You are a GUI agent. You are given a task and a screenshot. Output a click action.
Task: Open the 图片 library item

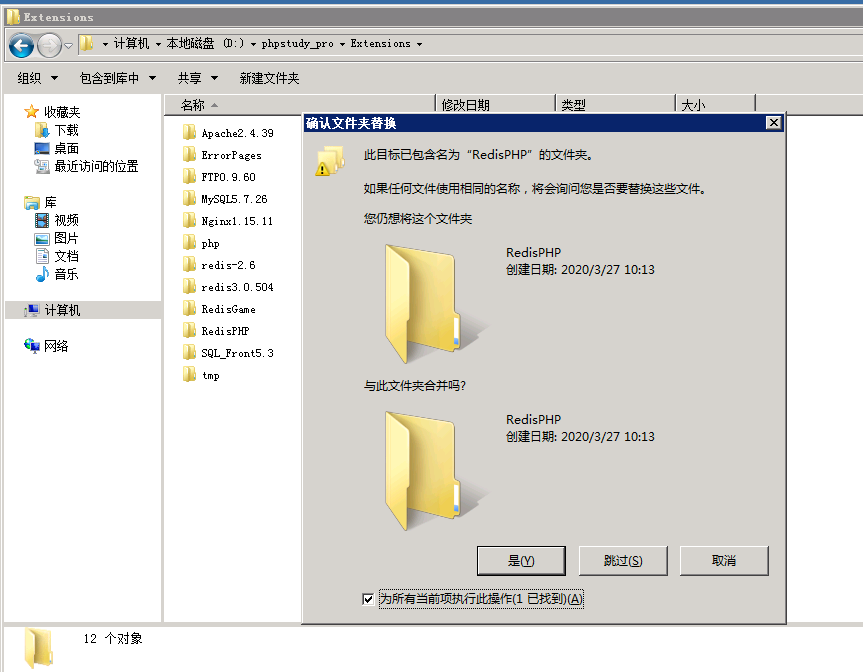[66, 238]
